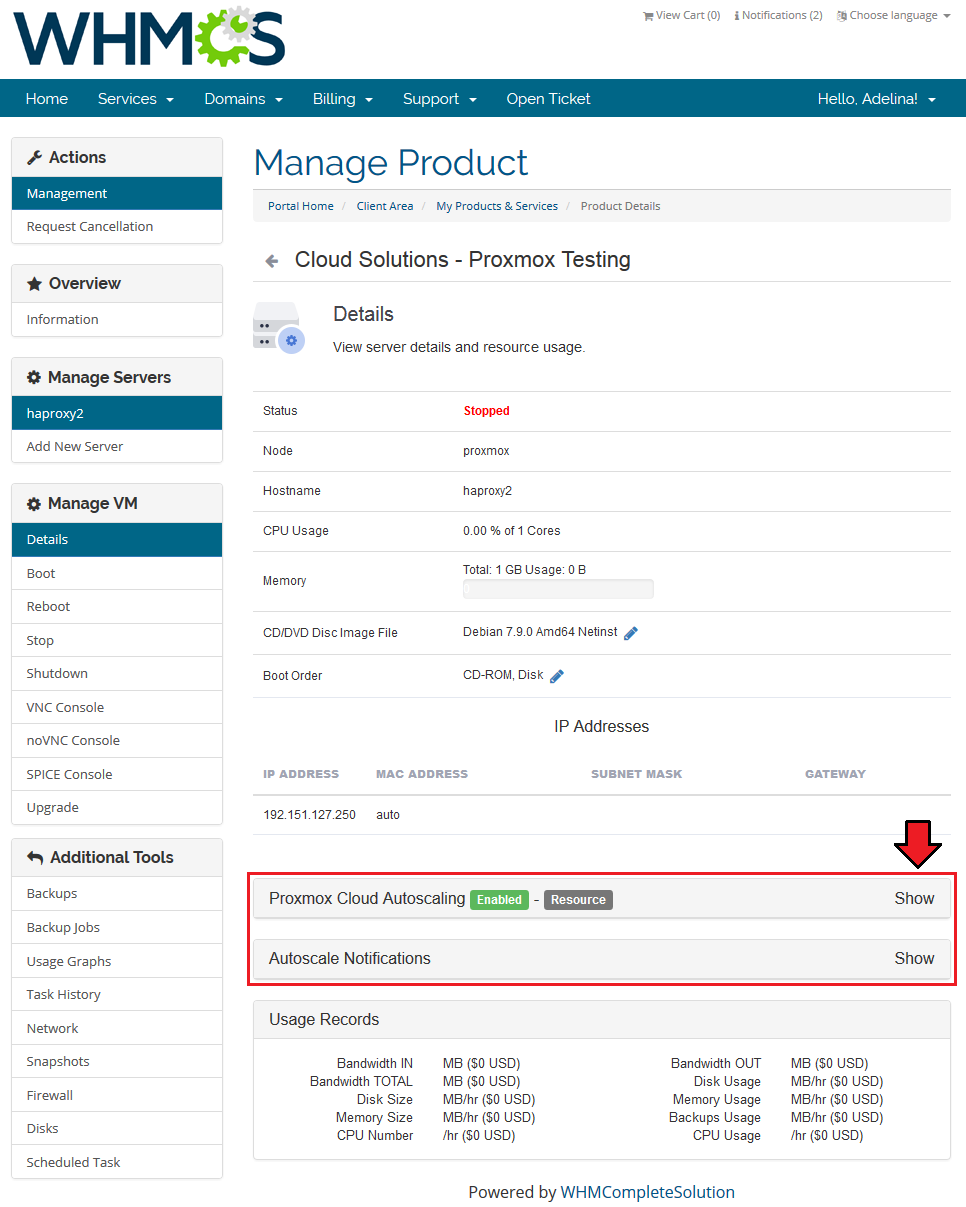This screenshot has height=1207, width=966.
Task: Click Stop in Manage VM
Action: [x=117, y=640]
